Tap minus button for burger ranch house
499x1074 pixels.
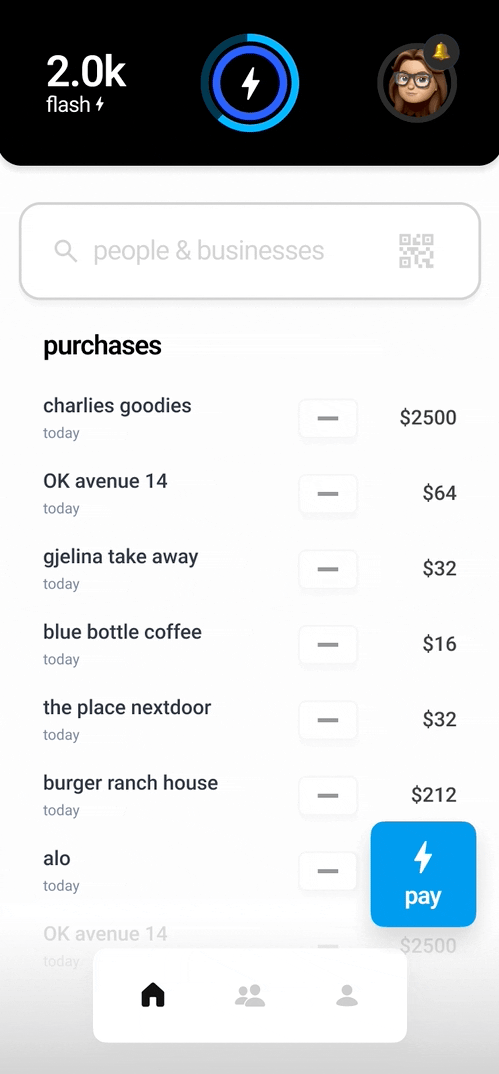pyautogui.click(x=328, y=795)
